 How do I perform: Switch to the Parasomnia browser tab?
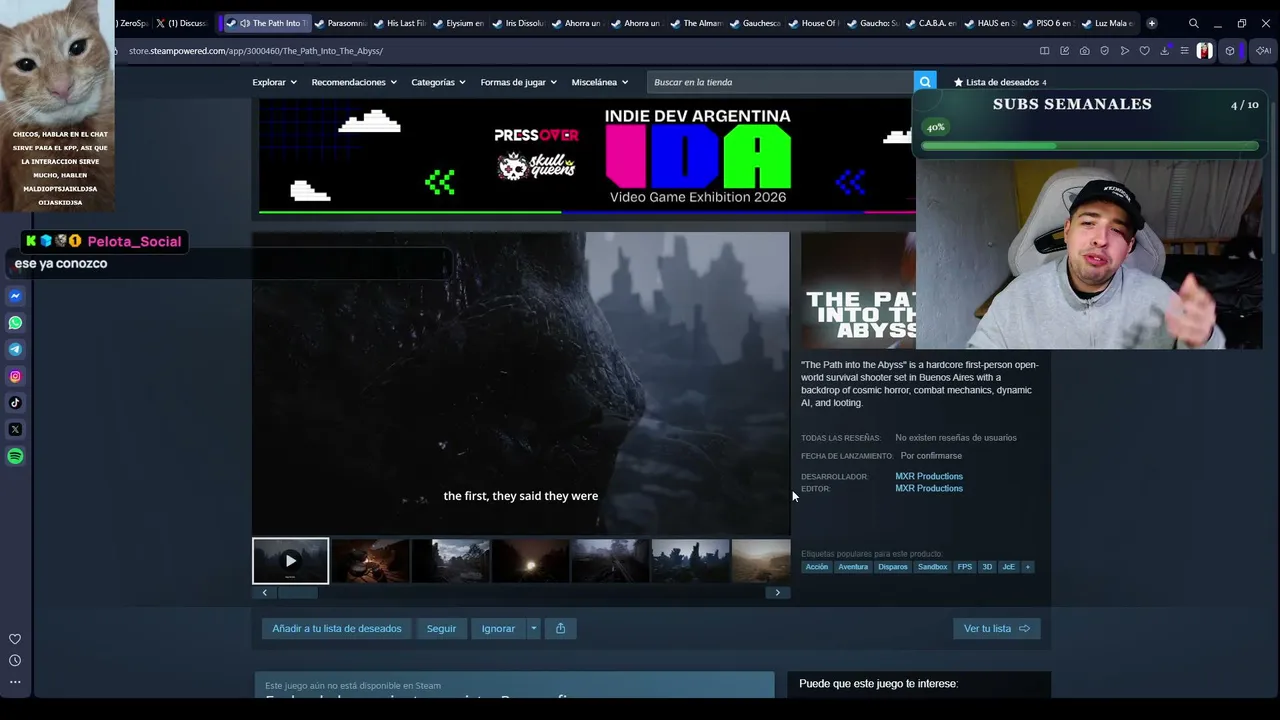tap(340, 23)
